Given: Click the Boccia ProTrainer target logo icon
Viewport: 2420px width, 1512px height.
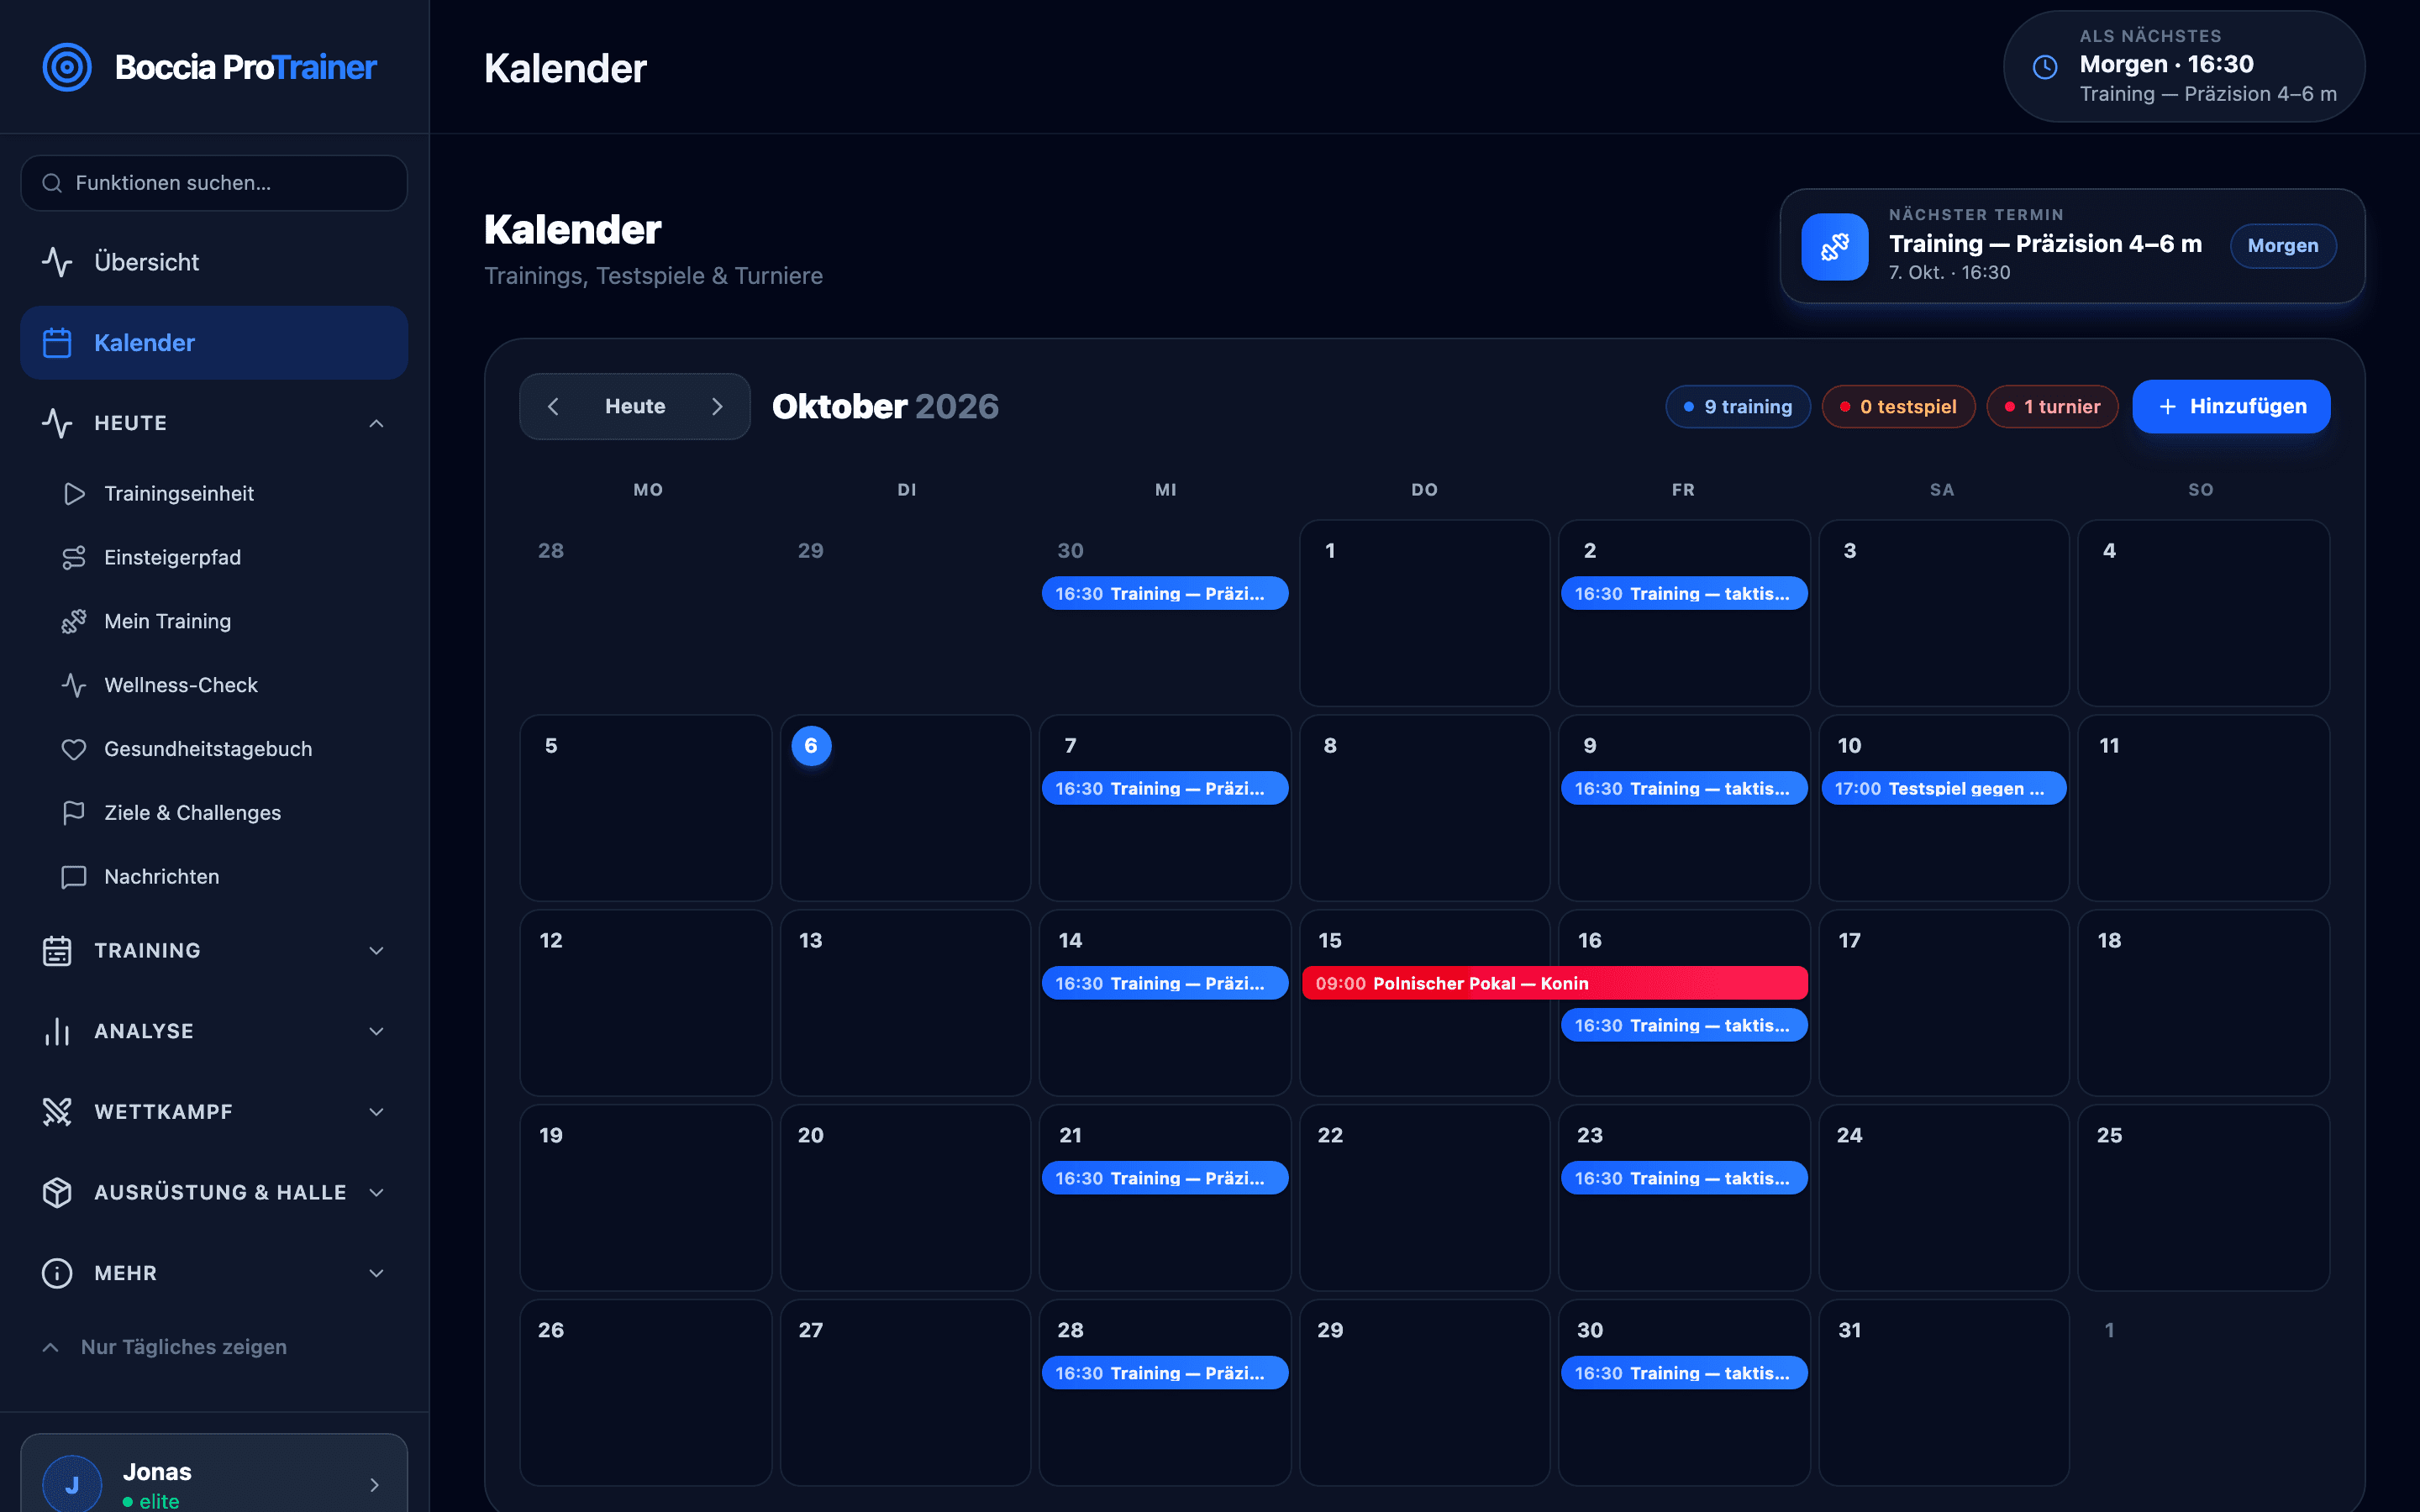Looking at the screenshot, I should (x=67, y=67).
